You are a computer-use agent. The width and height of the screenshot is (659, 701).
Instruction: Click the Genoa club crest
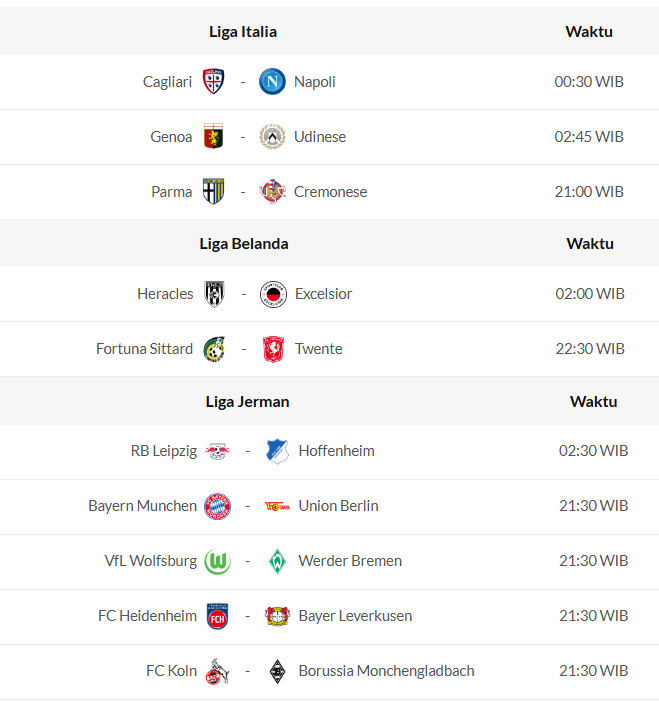tap(213, 137)
